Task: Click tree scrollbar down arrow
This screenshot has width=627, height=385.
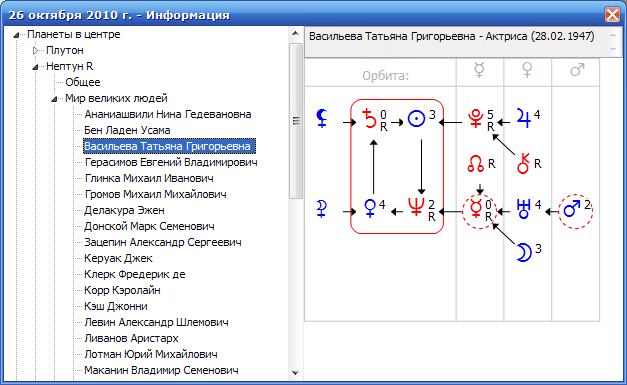Action: coord(296,373)
